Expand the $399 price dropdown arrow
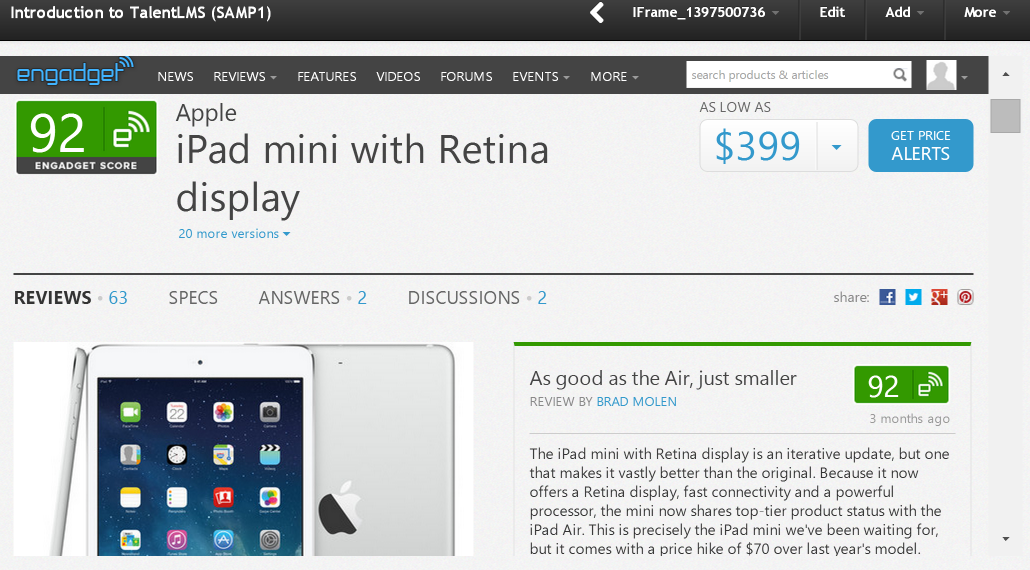Viewport: 1030px width, 570px height. 837,147
